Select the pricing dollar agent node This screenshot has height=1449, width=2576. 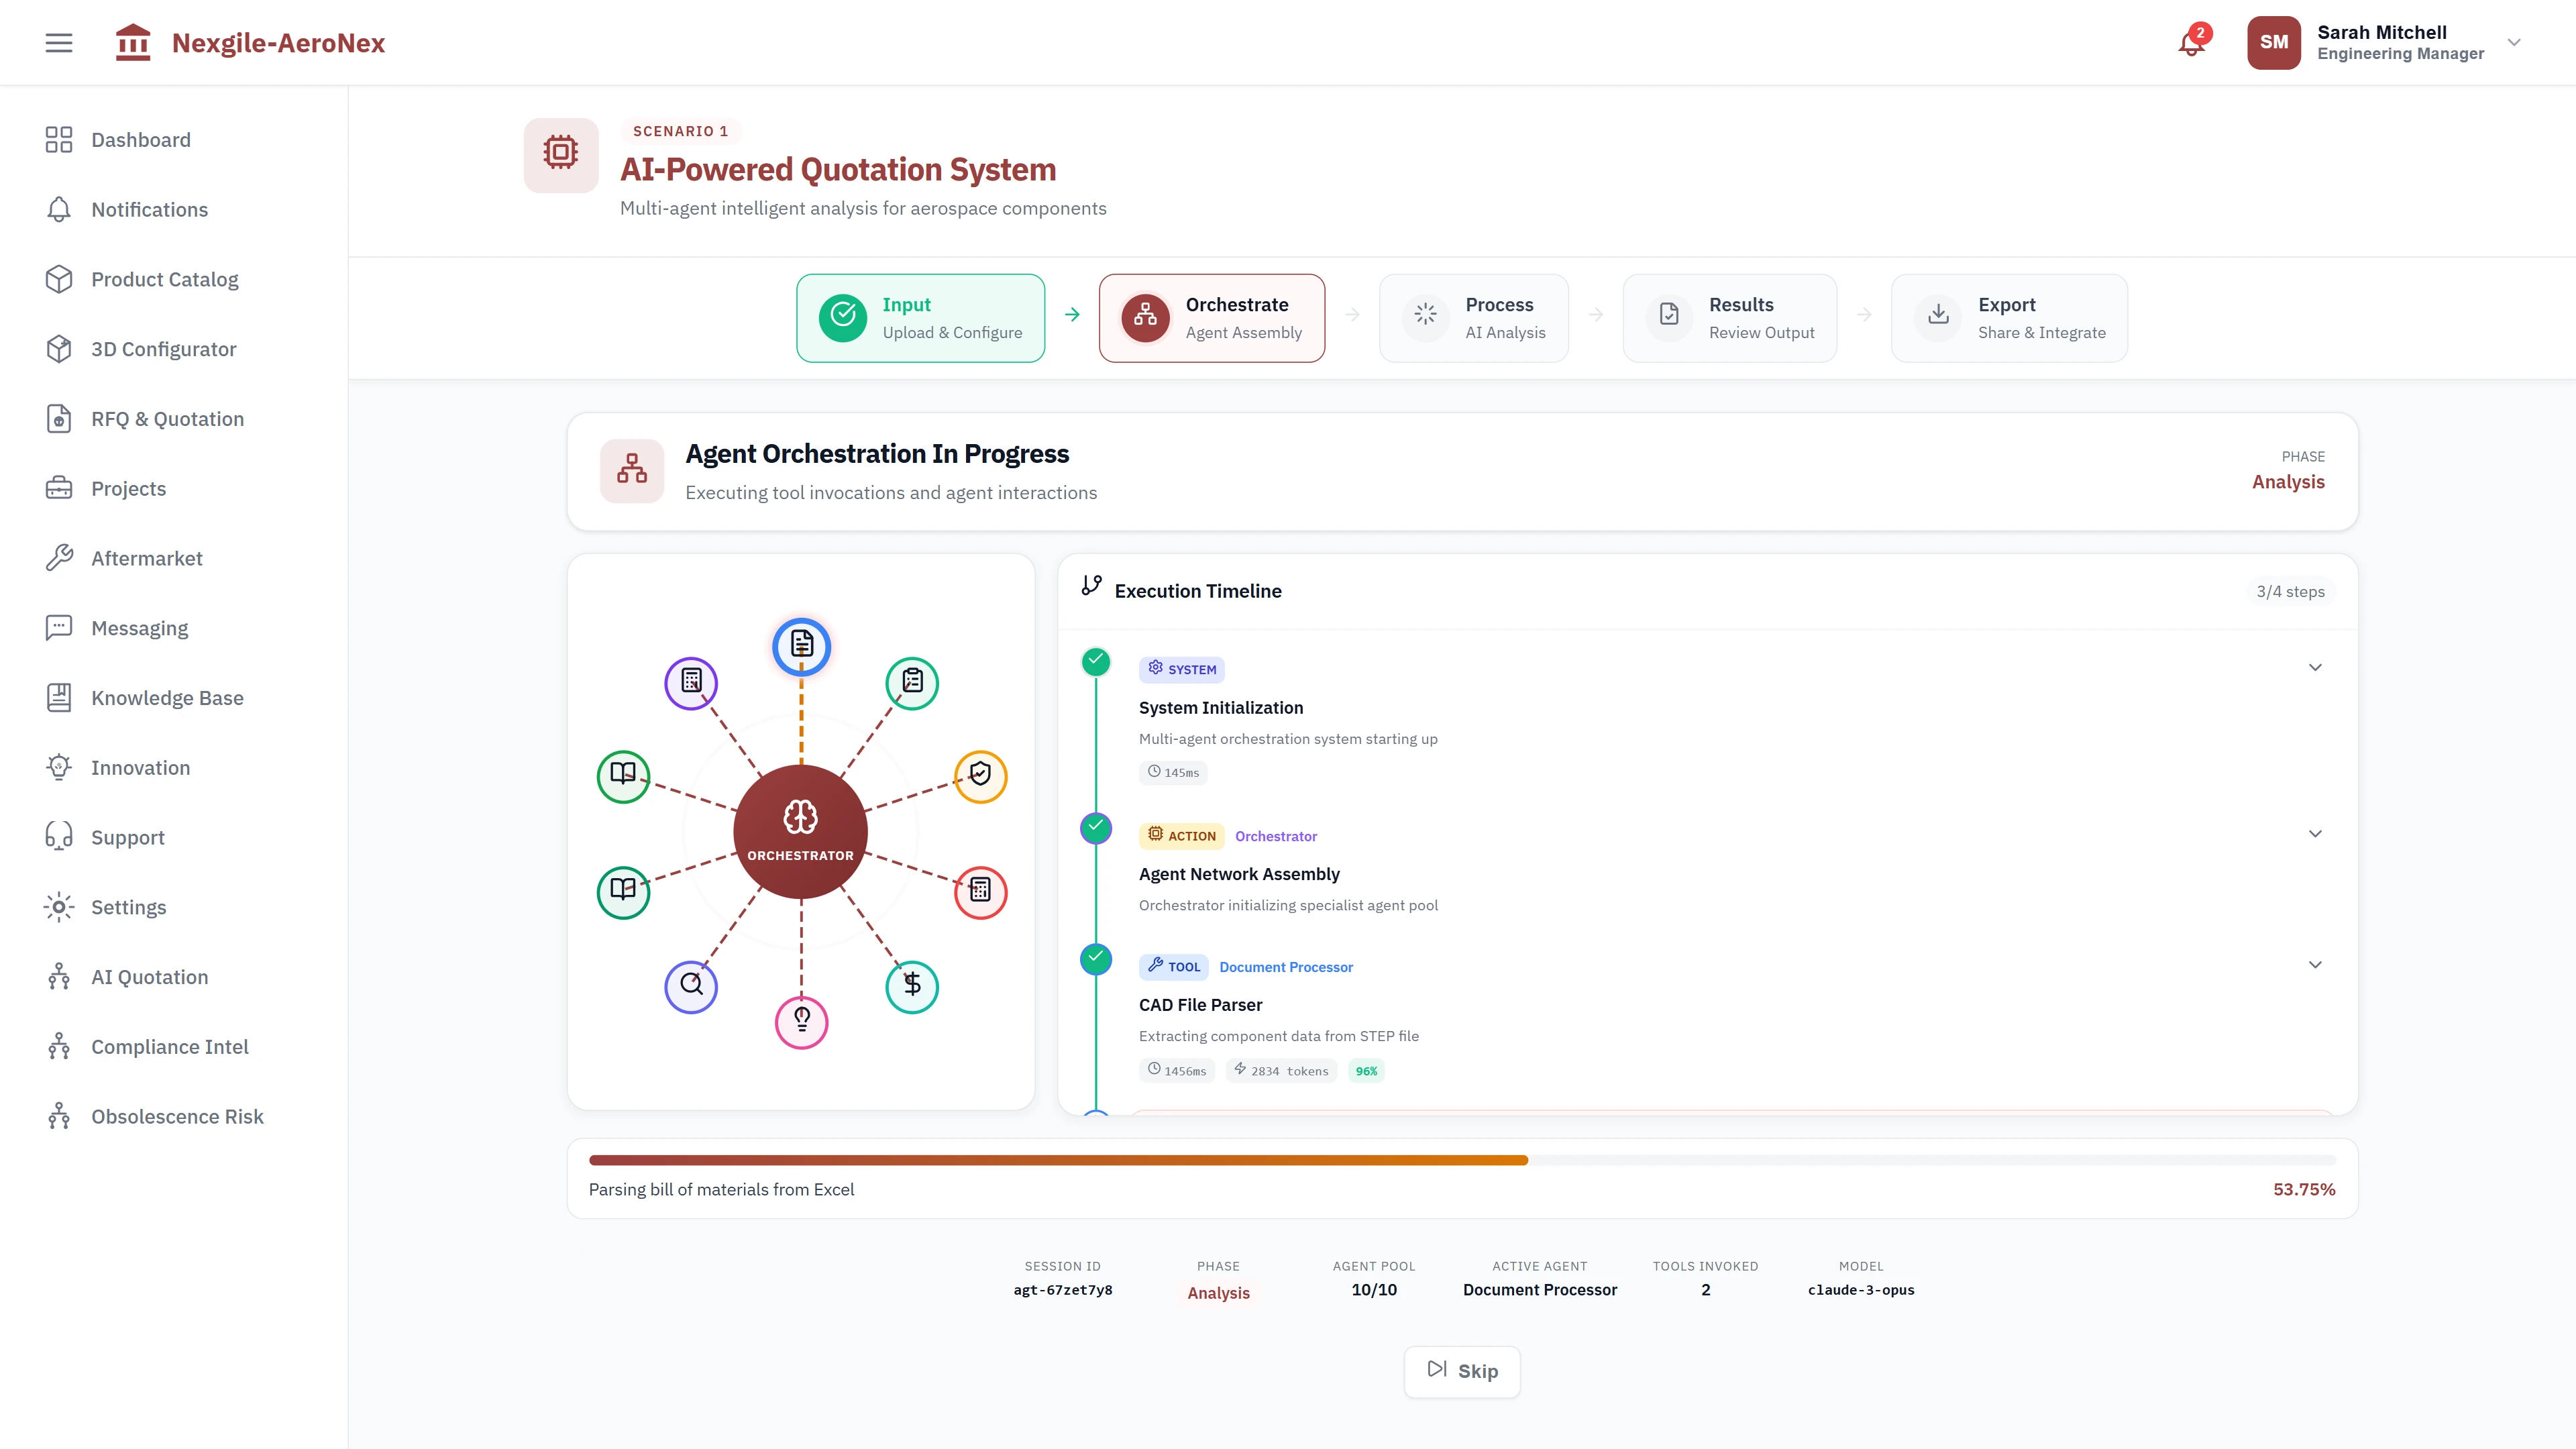(x=911, y=986)
